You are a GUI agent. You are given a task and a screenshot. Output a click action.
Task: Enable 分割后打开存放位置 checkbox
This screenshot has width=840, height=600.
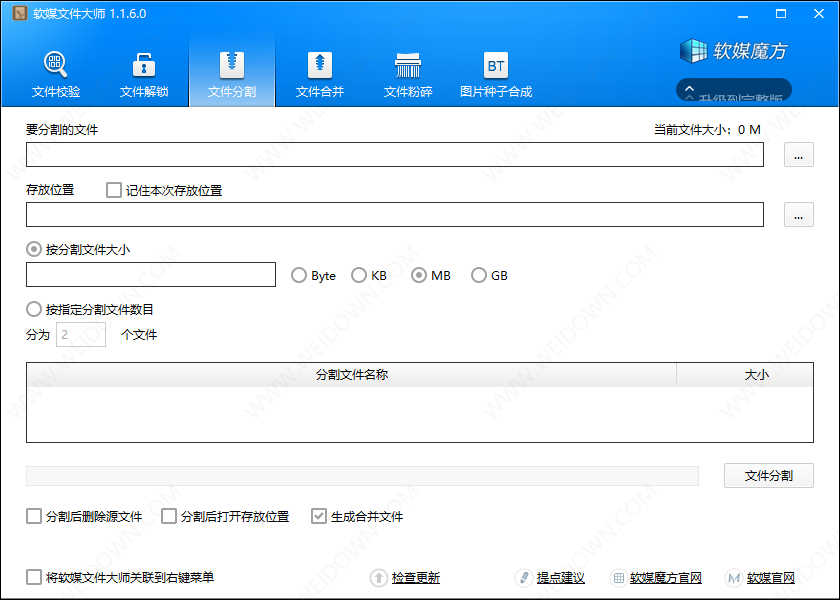click(x=169, y=516)
